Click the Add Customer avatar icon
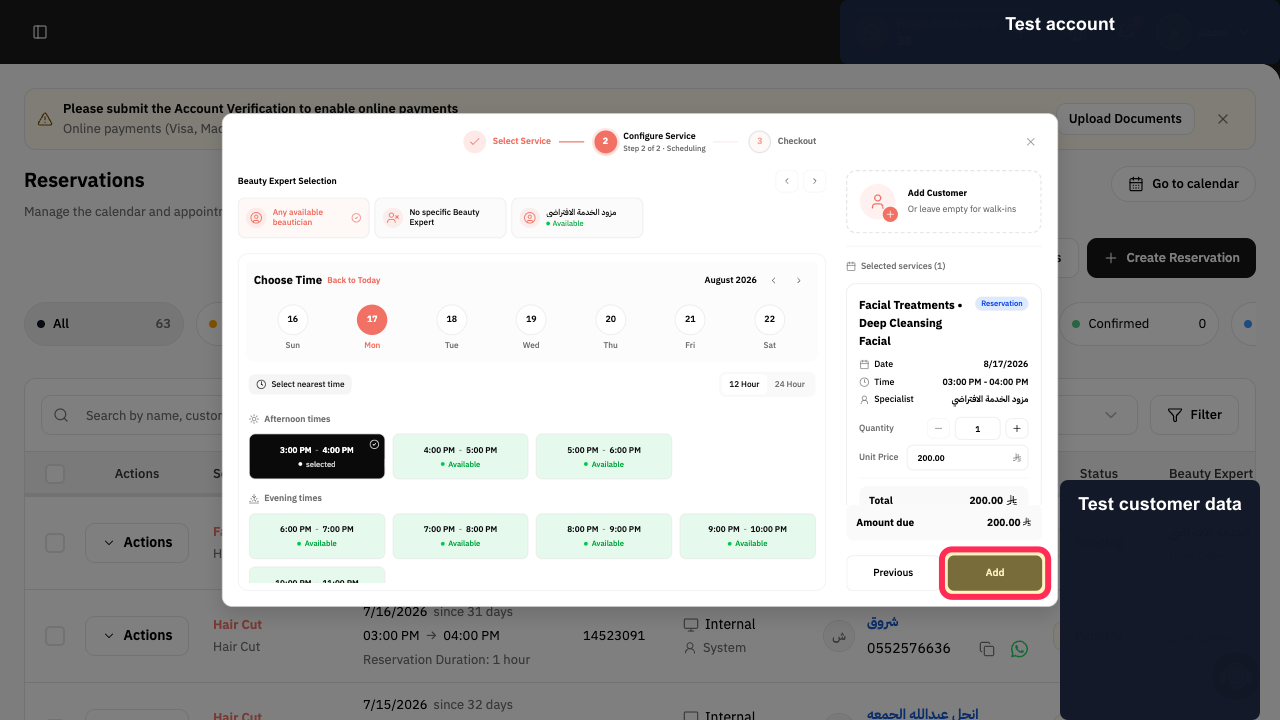1280x720 pixels. (x=878, y=201)
